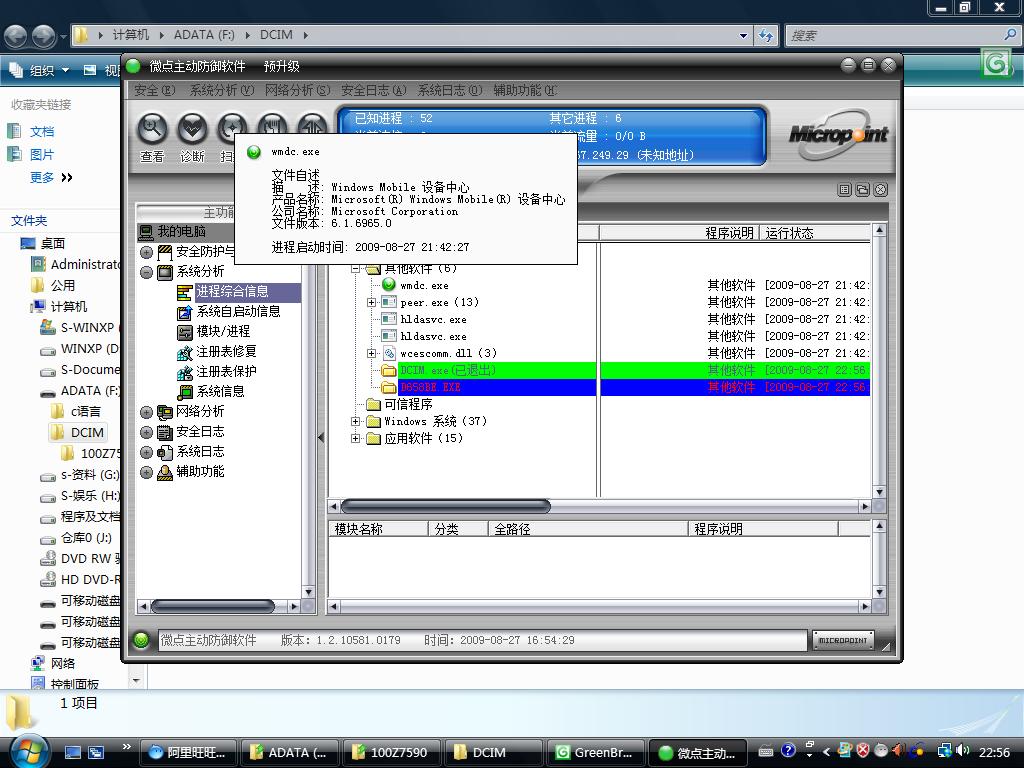
Task: Expand the wcescomm.dll (3) node
Action: (x=371, y=353)
